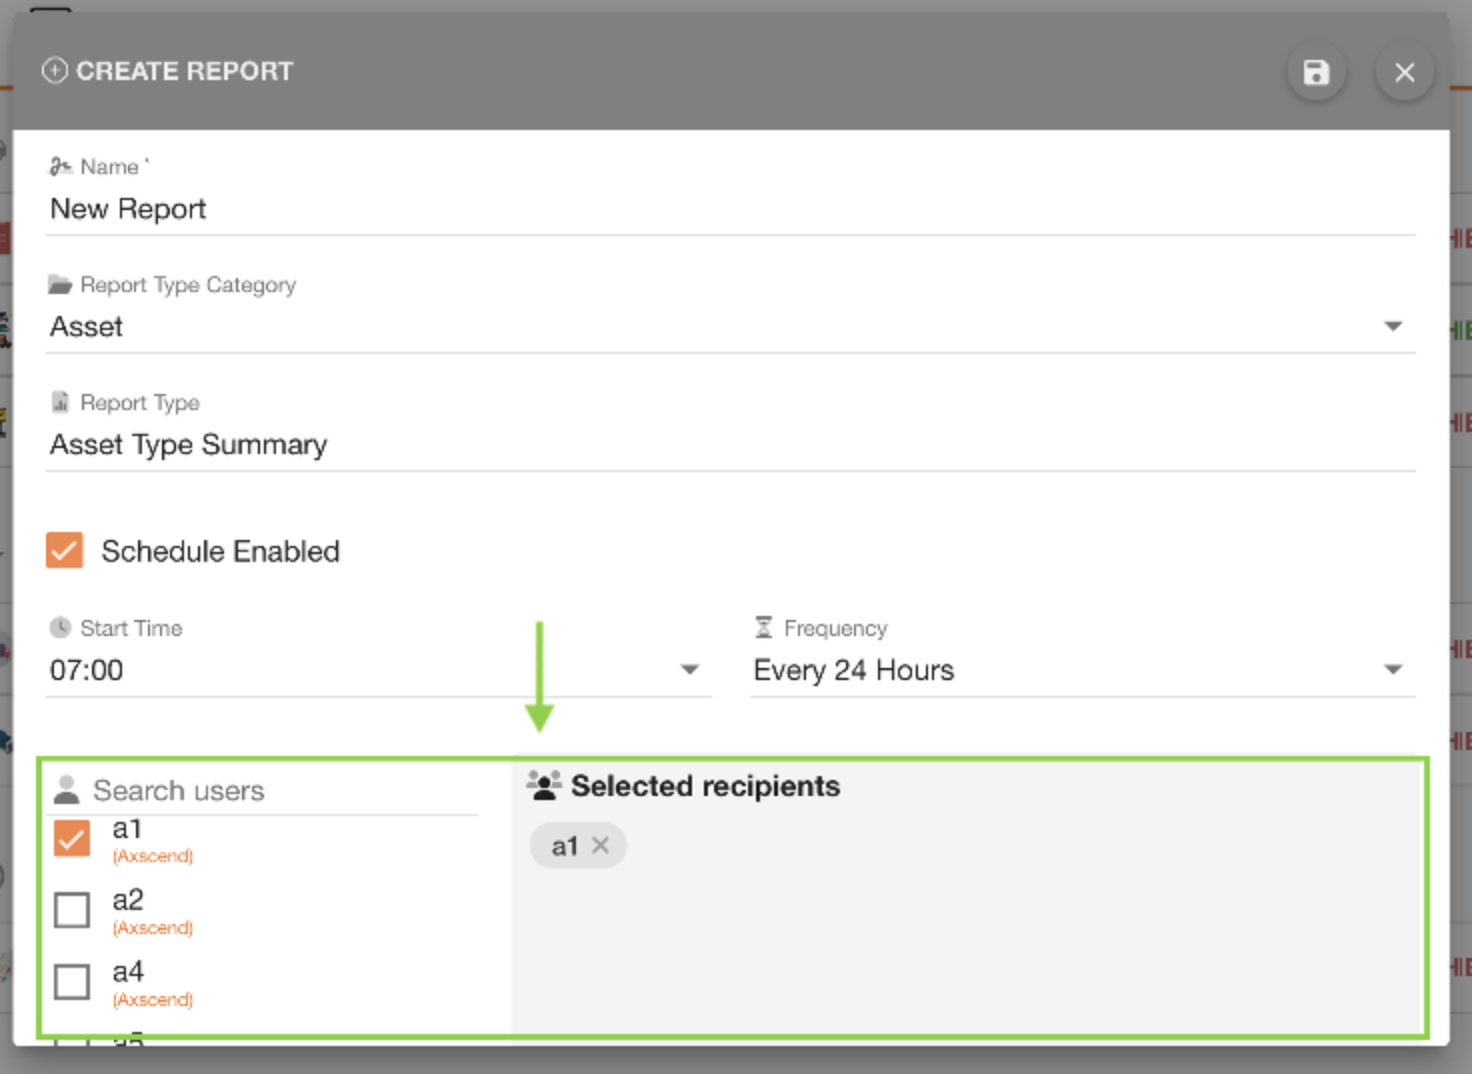Expand the Frequency dropdown showing Every 24 Hours
1472x1074 pixels.
[1394, 669]
